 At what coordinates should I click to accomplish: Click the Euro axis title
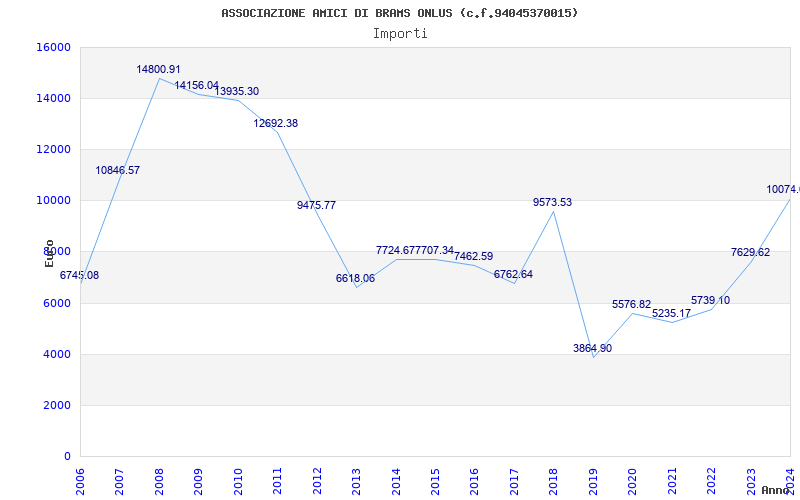(49, 253)
